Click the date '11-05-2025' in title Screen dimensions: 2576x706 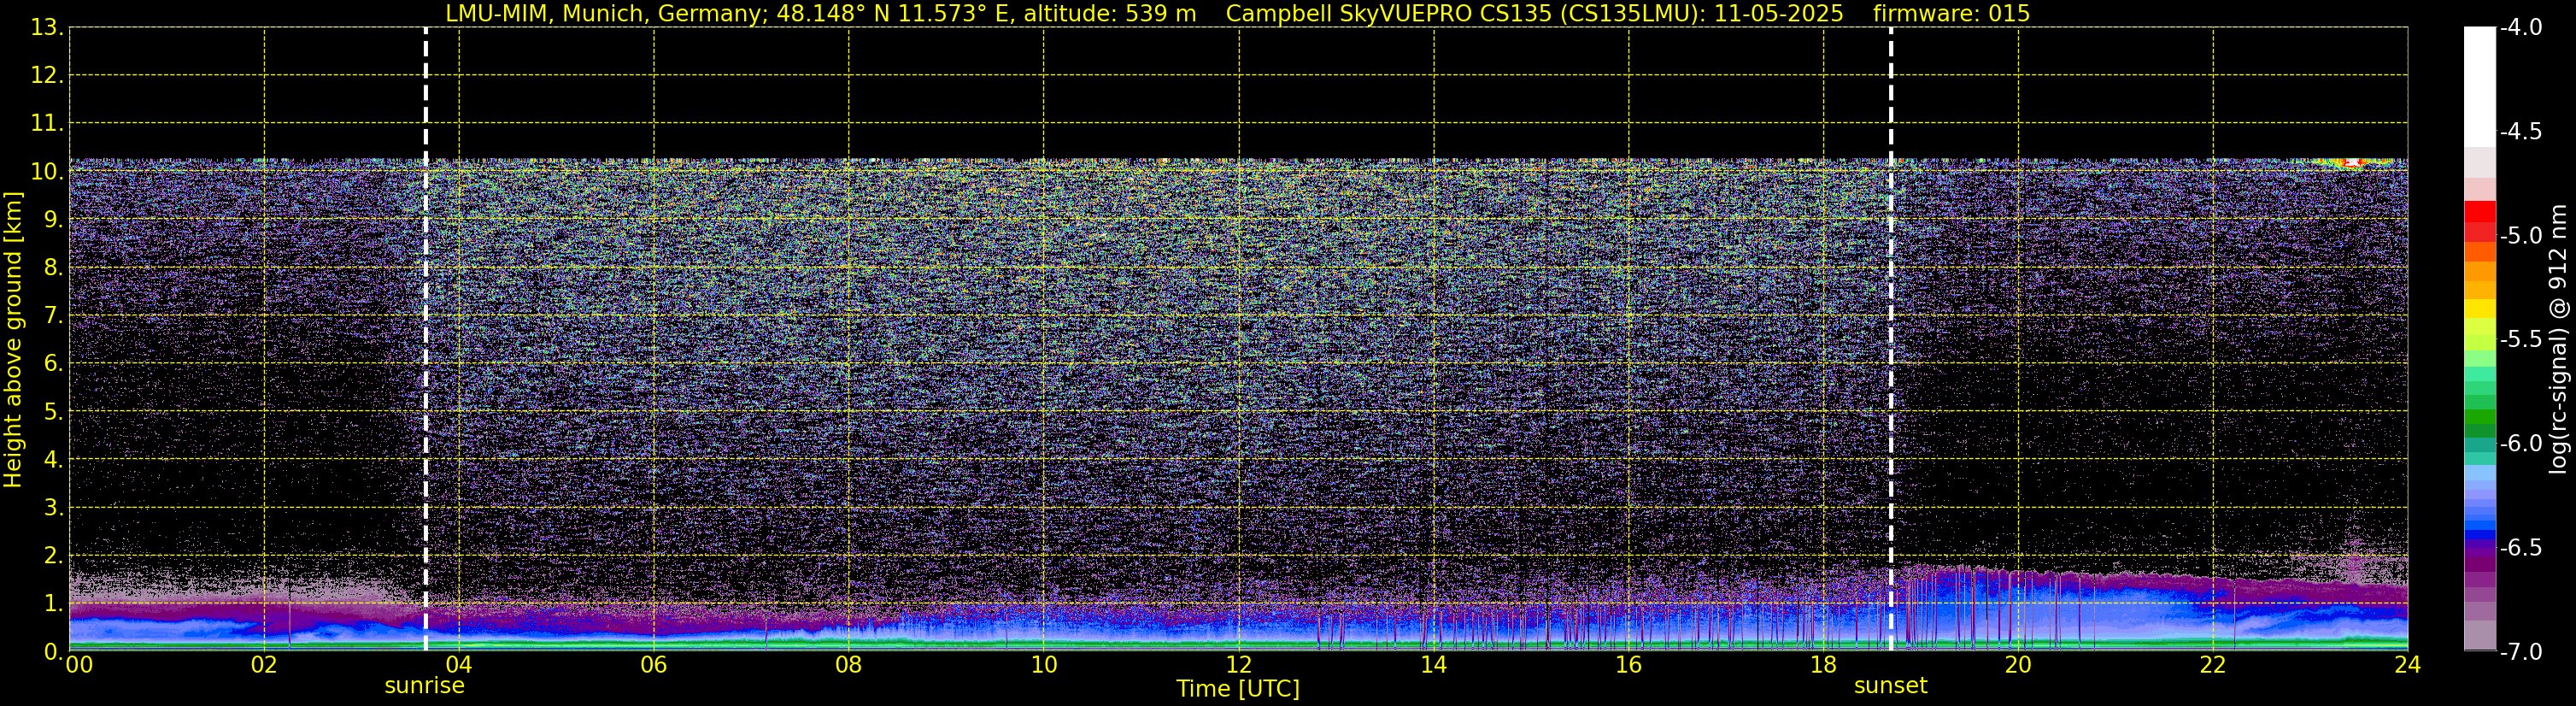1779,14
